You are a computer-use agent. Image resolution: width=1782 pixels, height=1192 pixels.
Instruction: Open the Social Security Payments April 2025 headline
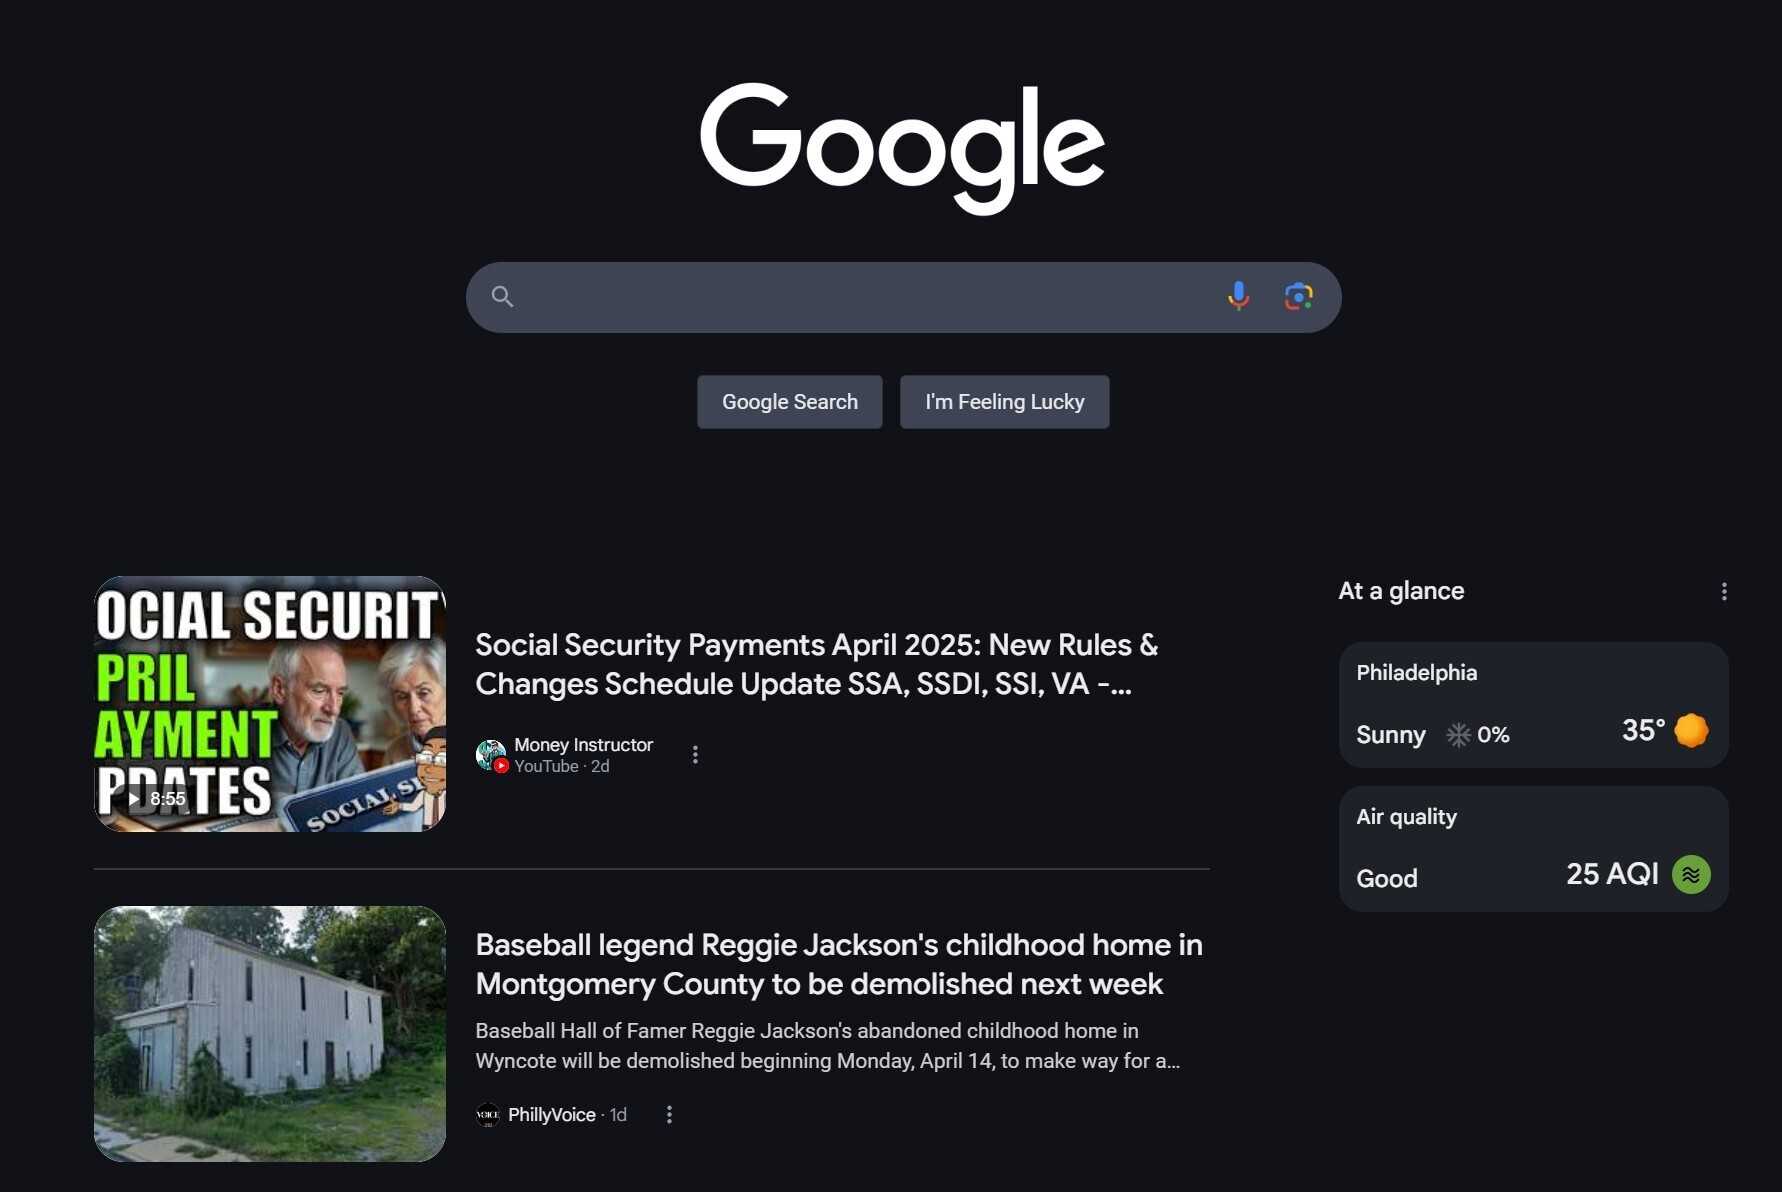pos(817,664)
